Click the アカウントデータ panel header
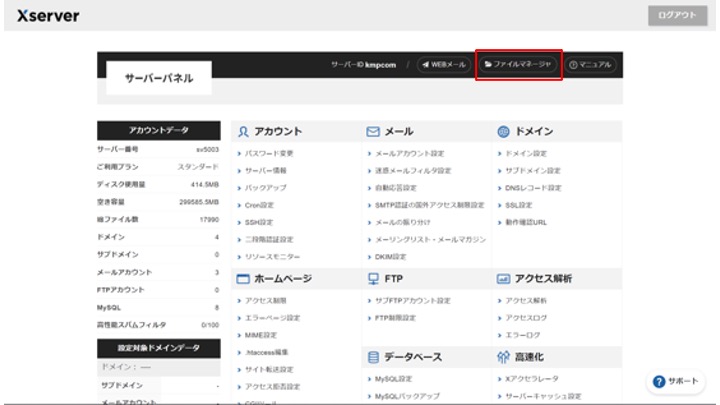Image resolution: width=720 pixels, height=405 pixels. pyautogui.click(x=159, y=130)
